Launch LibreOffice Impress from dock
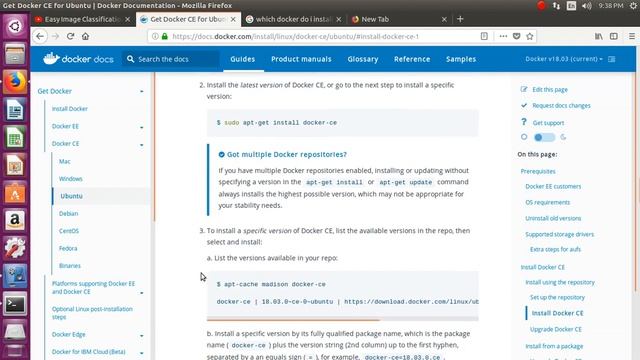This screenshot has height=360, width=640. coord(15,165)
